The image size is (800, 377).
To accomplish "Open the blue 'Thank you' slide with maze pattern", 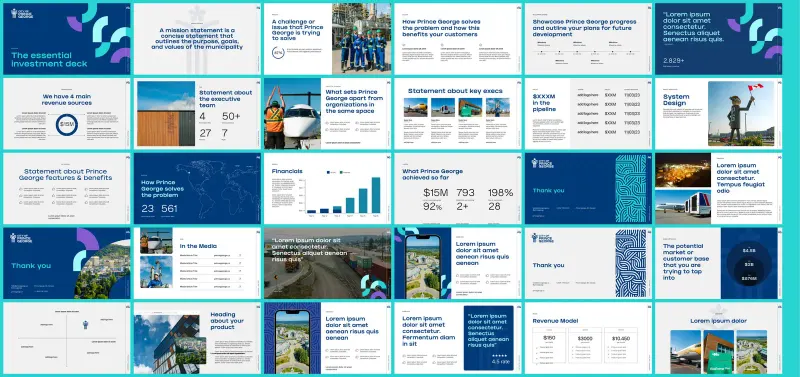I will (588, 188).
